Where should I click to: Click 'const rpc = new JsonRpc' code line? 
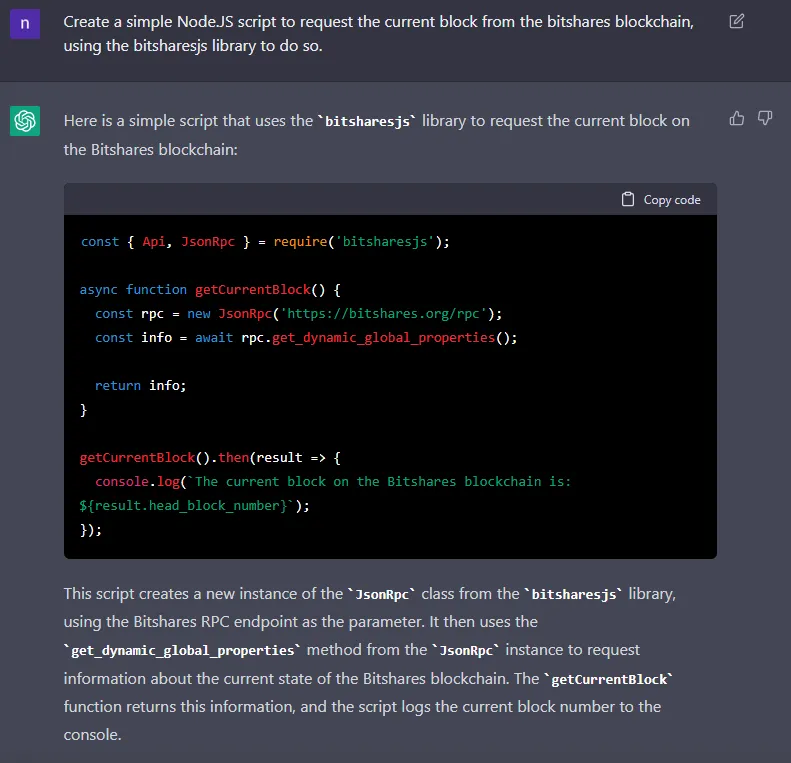[299, 314]
